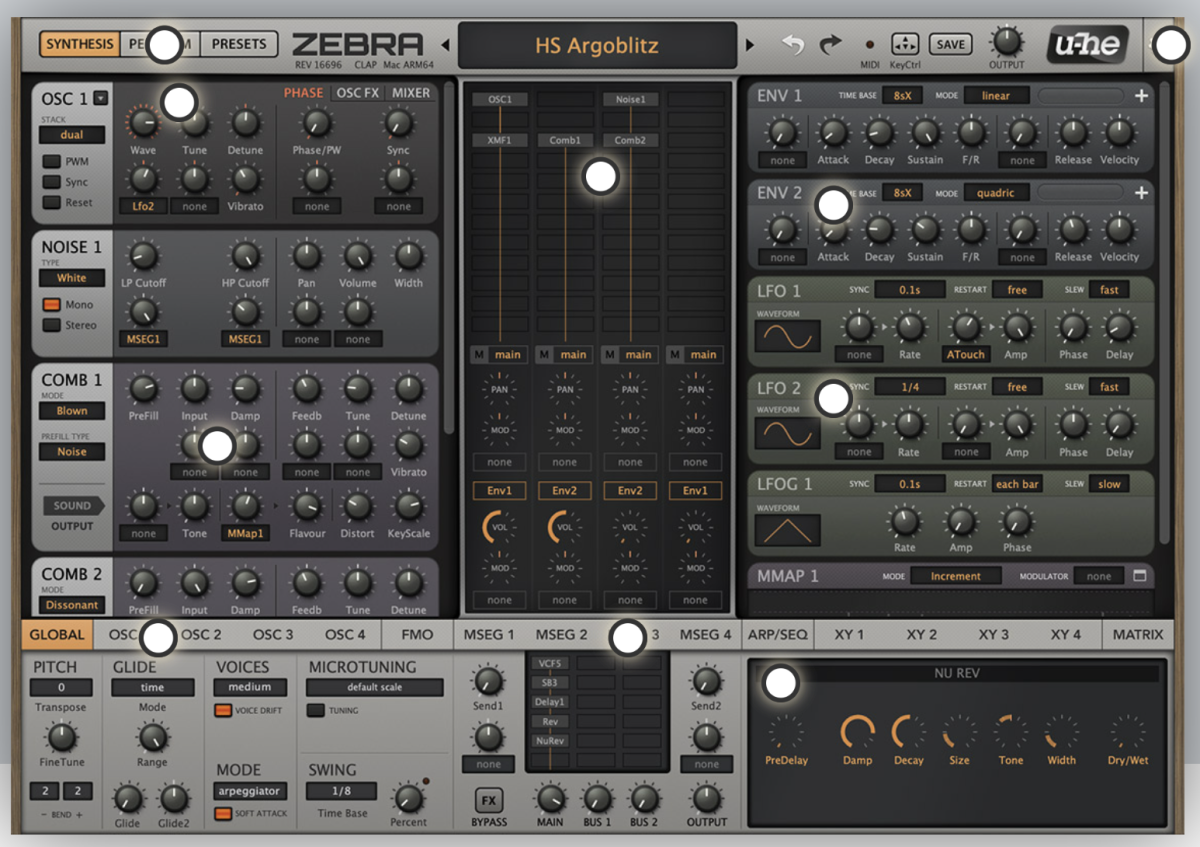Open the FMO lower tab

(418, 634)
